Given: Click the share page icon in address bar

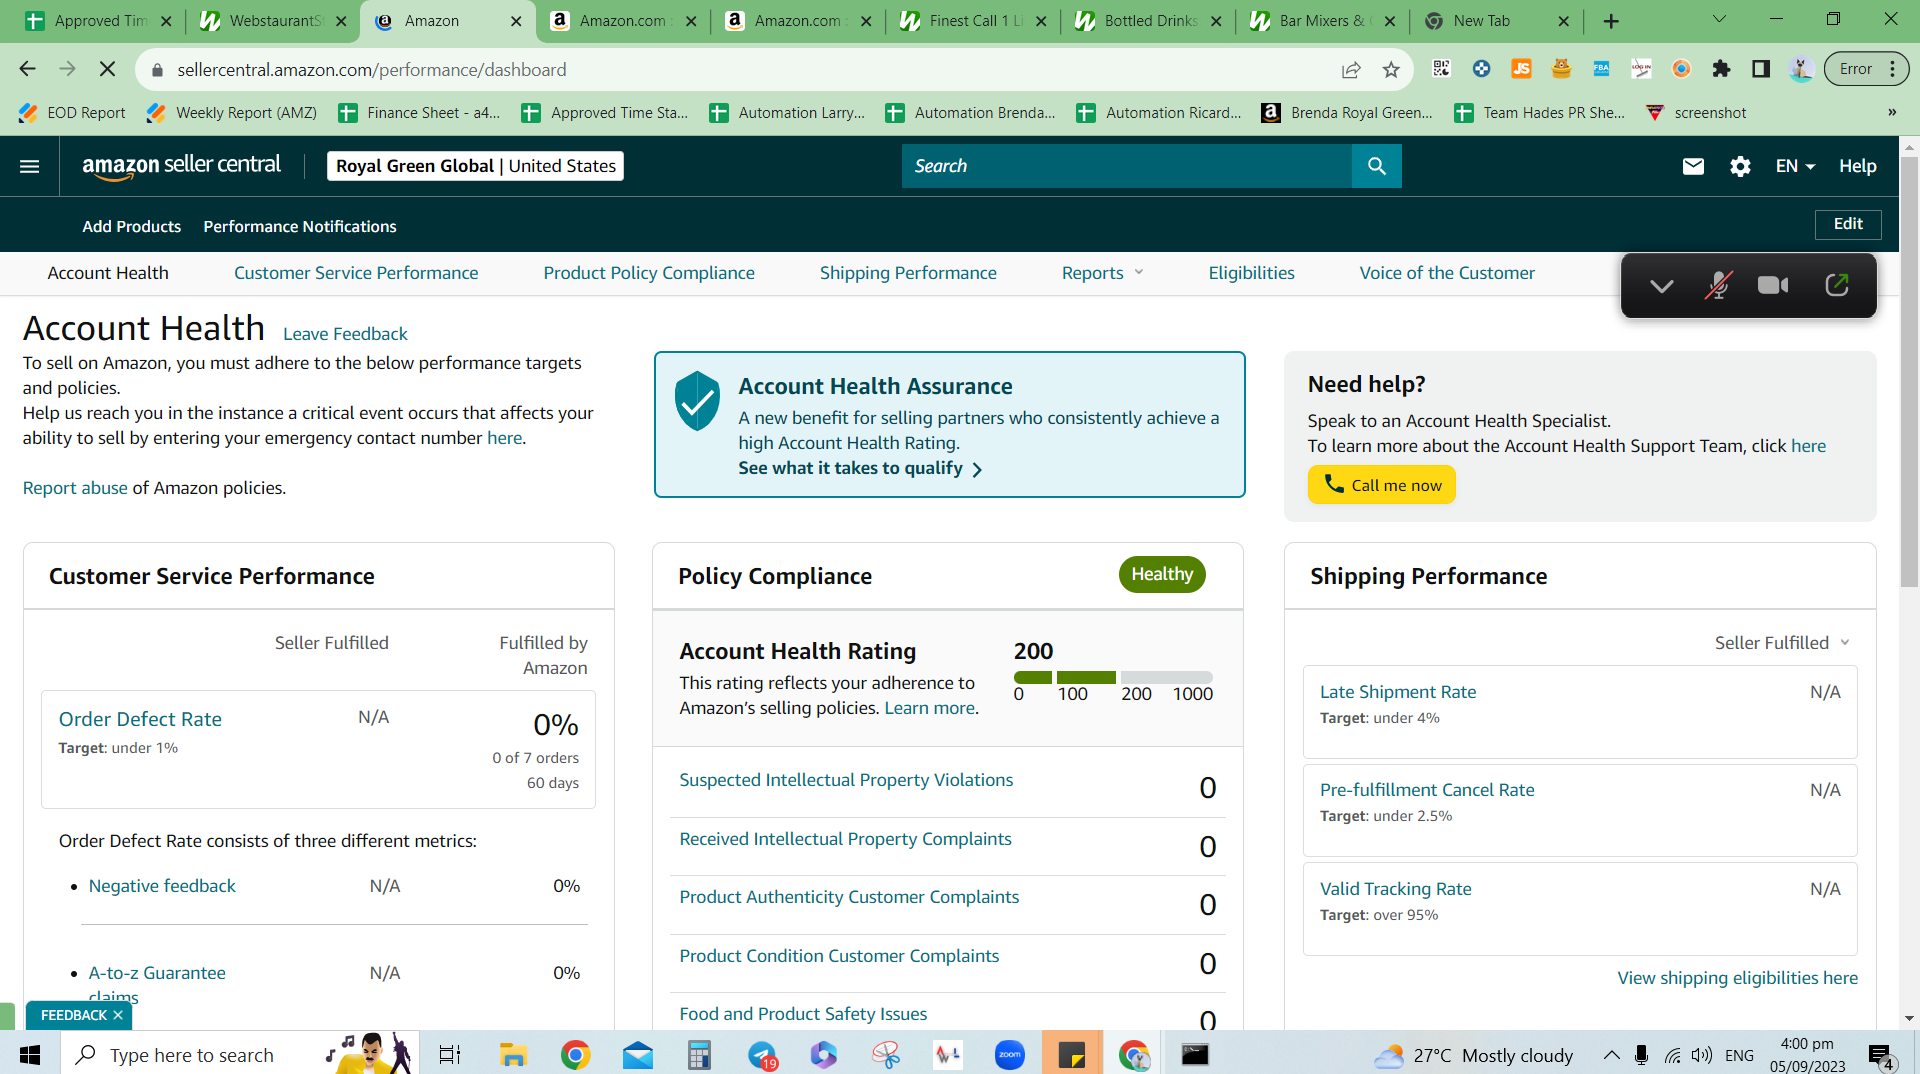Looking at the screenshot, I should point(1351,69).
